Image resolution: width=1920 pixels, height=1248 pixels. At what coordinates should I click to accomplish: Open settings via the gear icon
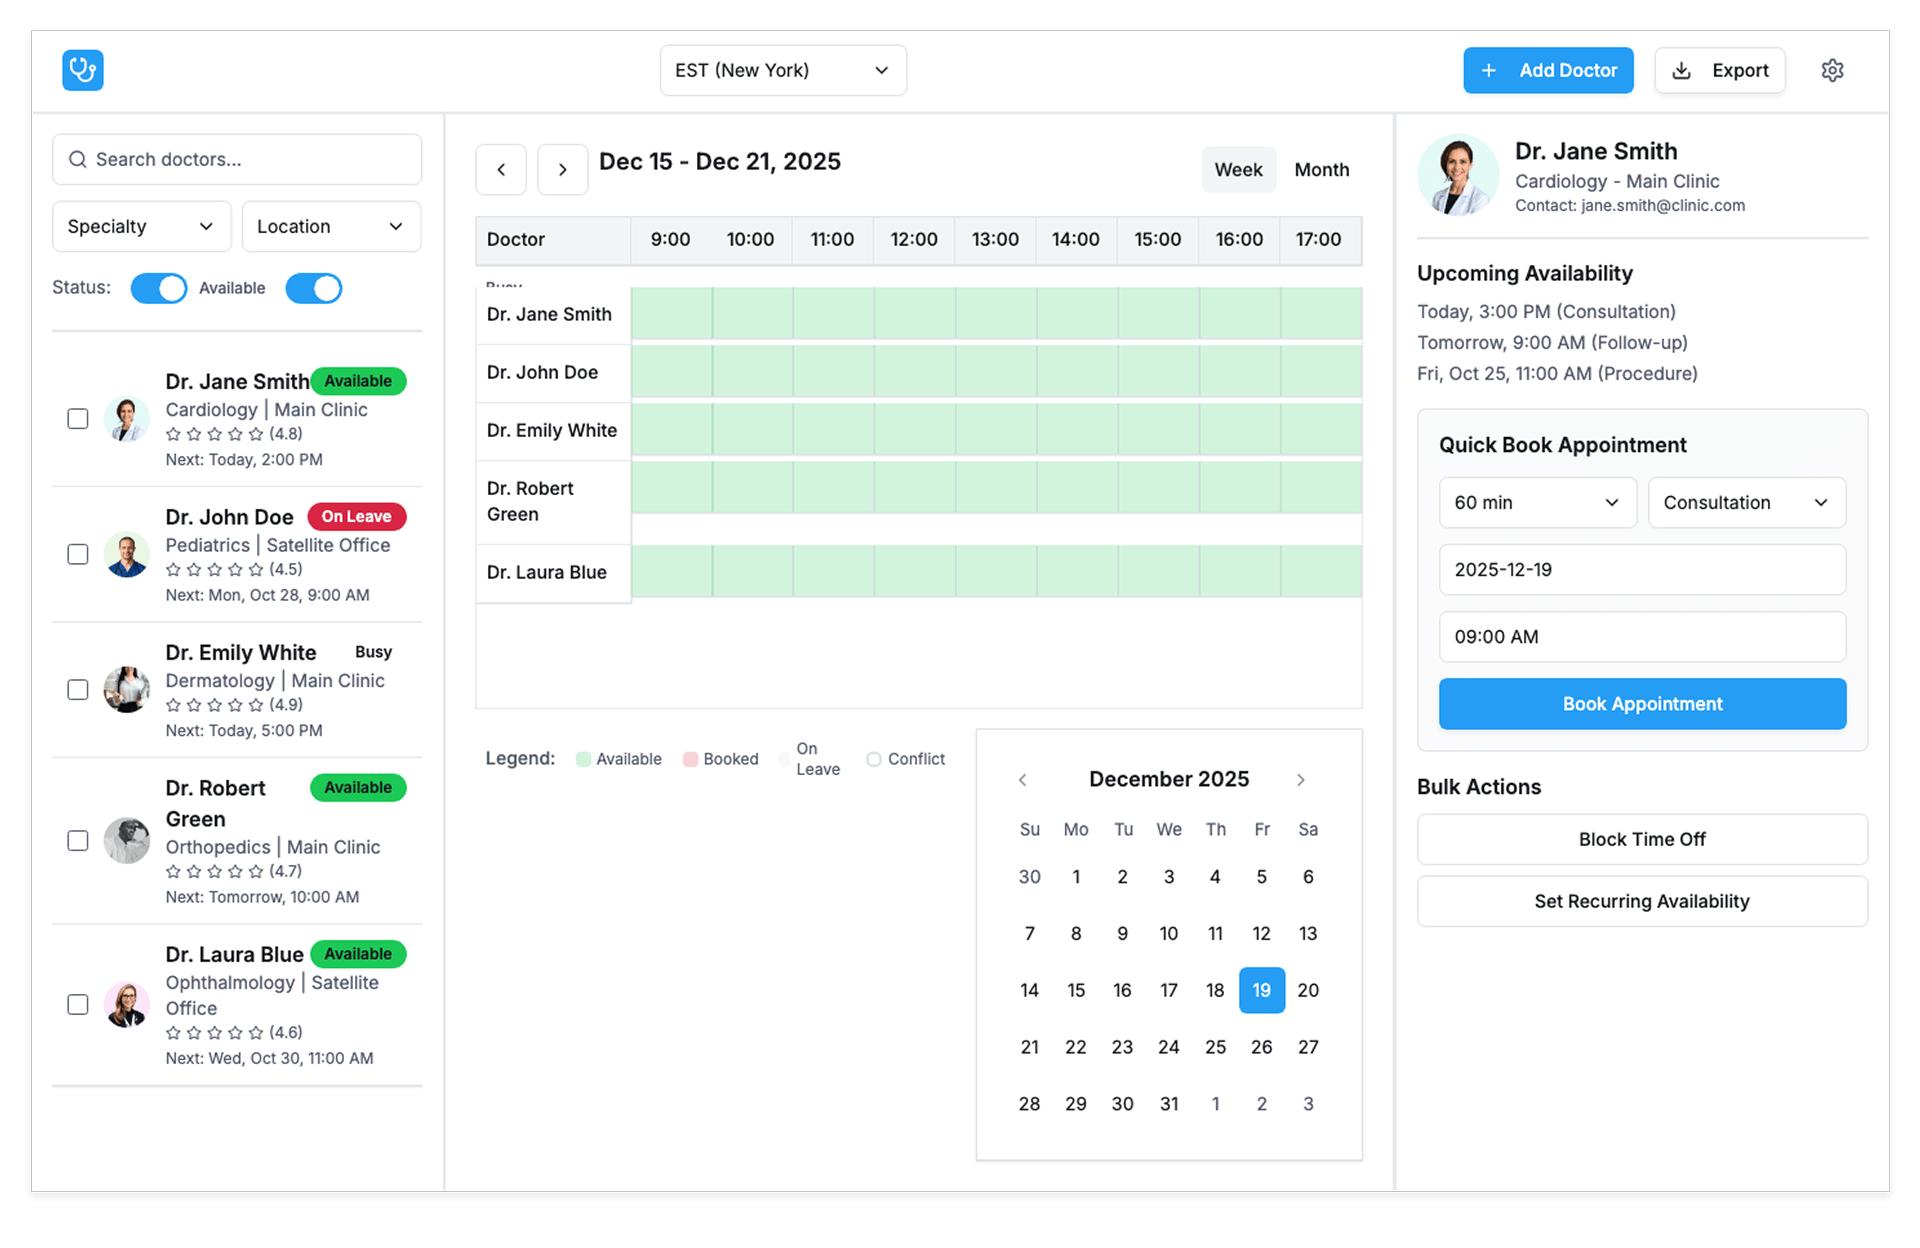click(1832, 70)
